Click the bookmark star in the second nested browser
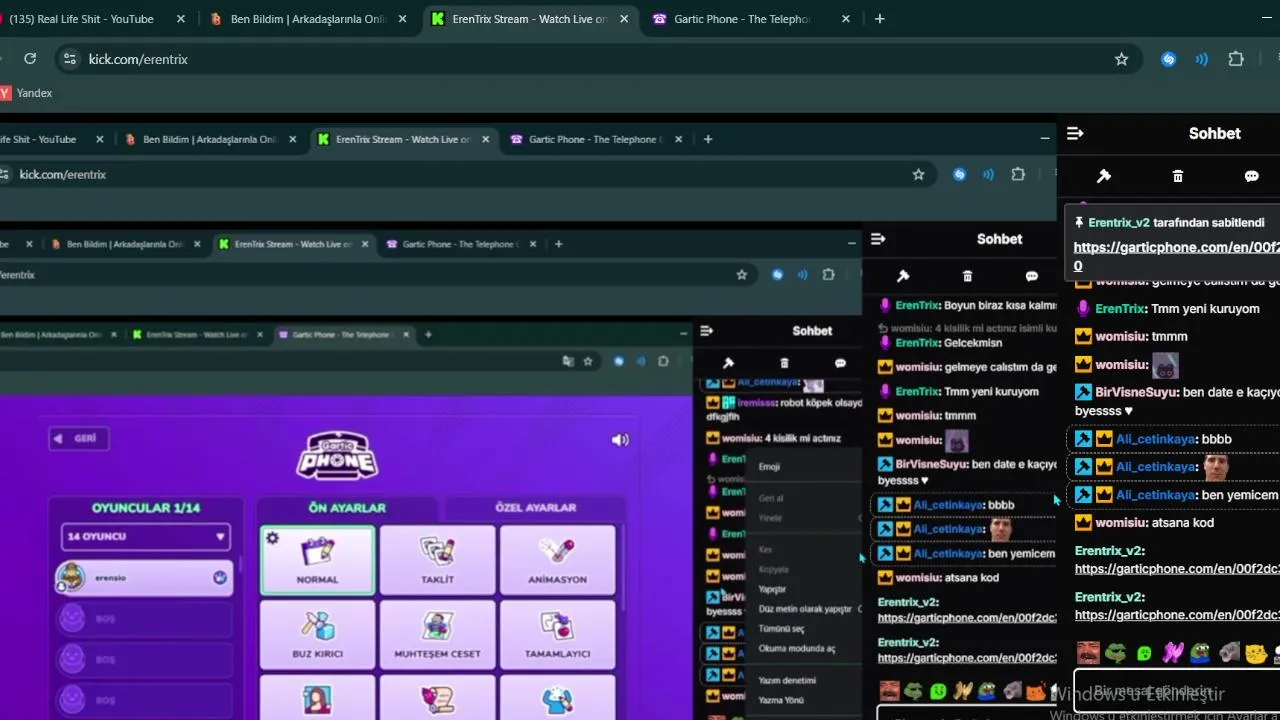 [918, 174]
